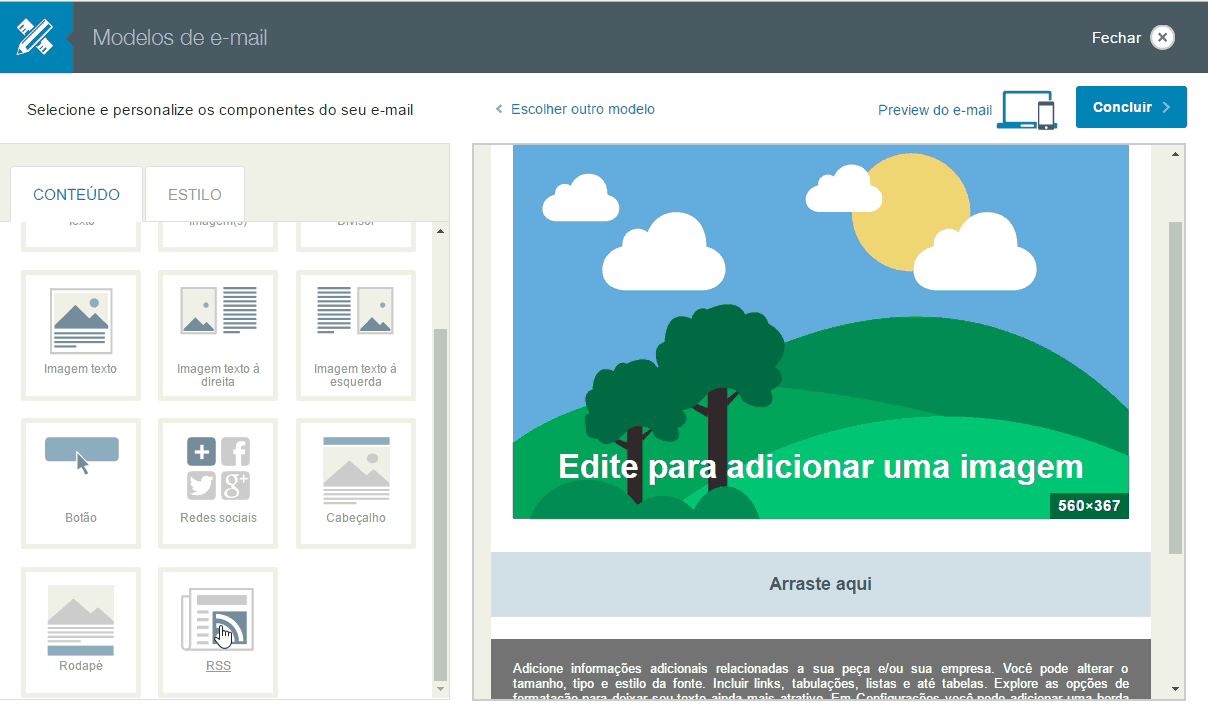Open the Preview do e-mail link
Image resolution: width=1208 pixels, height=720 pixels.
tap(934, 110)
